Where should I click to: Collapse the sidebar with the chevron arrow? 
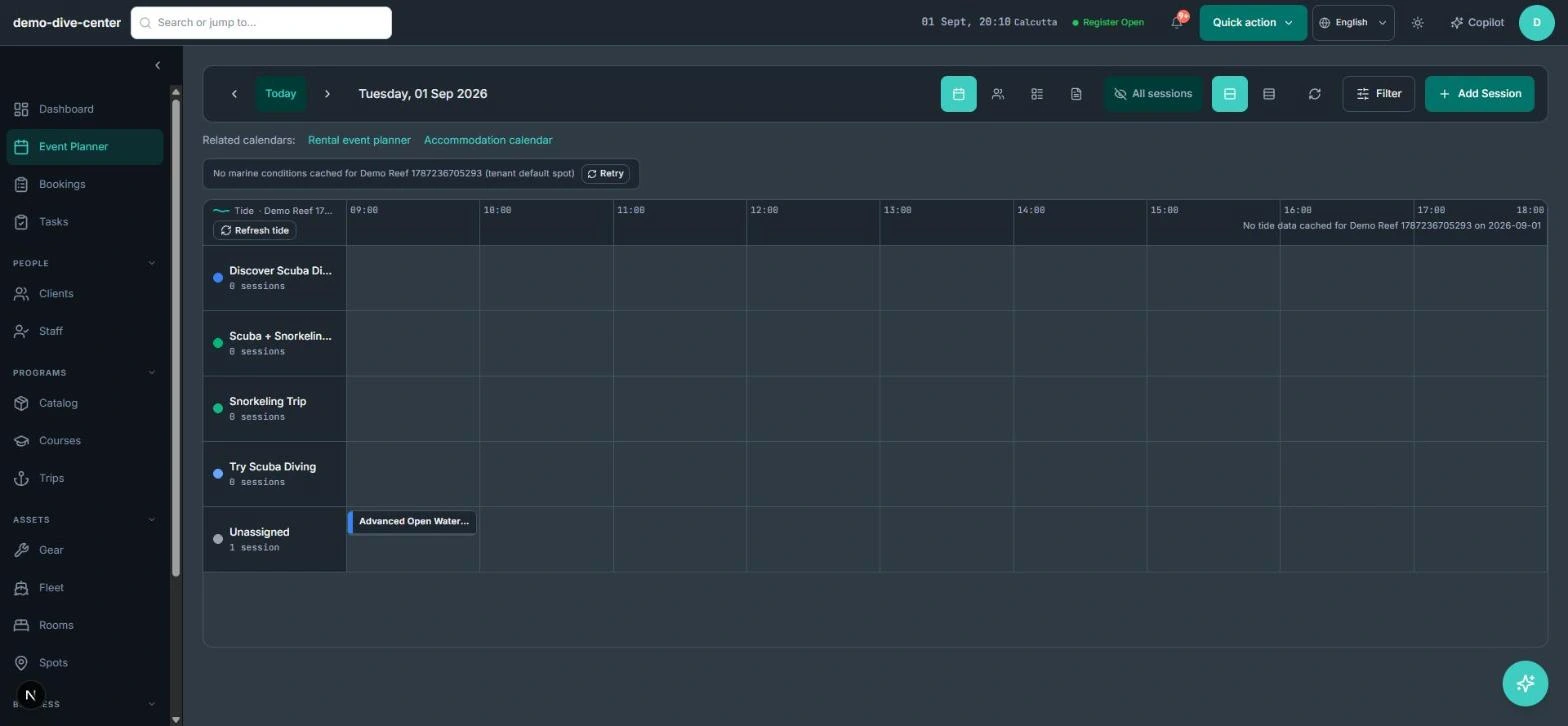(x=157, y=65)
